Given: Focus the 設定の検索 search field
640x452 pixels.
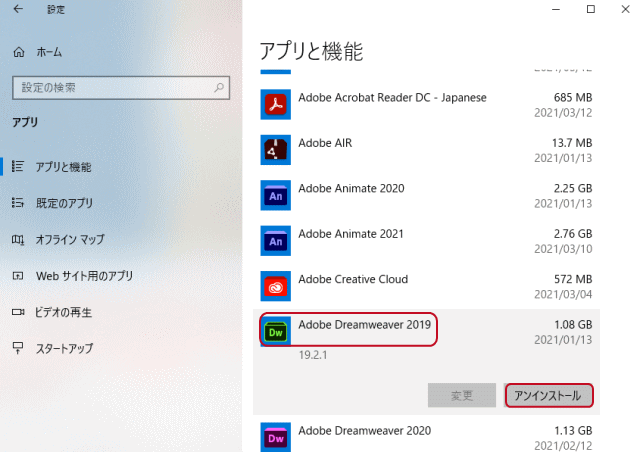Looking at the screenshot, I should 121,87.
